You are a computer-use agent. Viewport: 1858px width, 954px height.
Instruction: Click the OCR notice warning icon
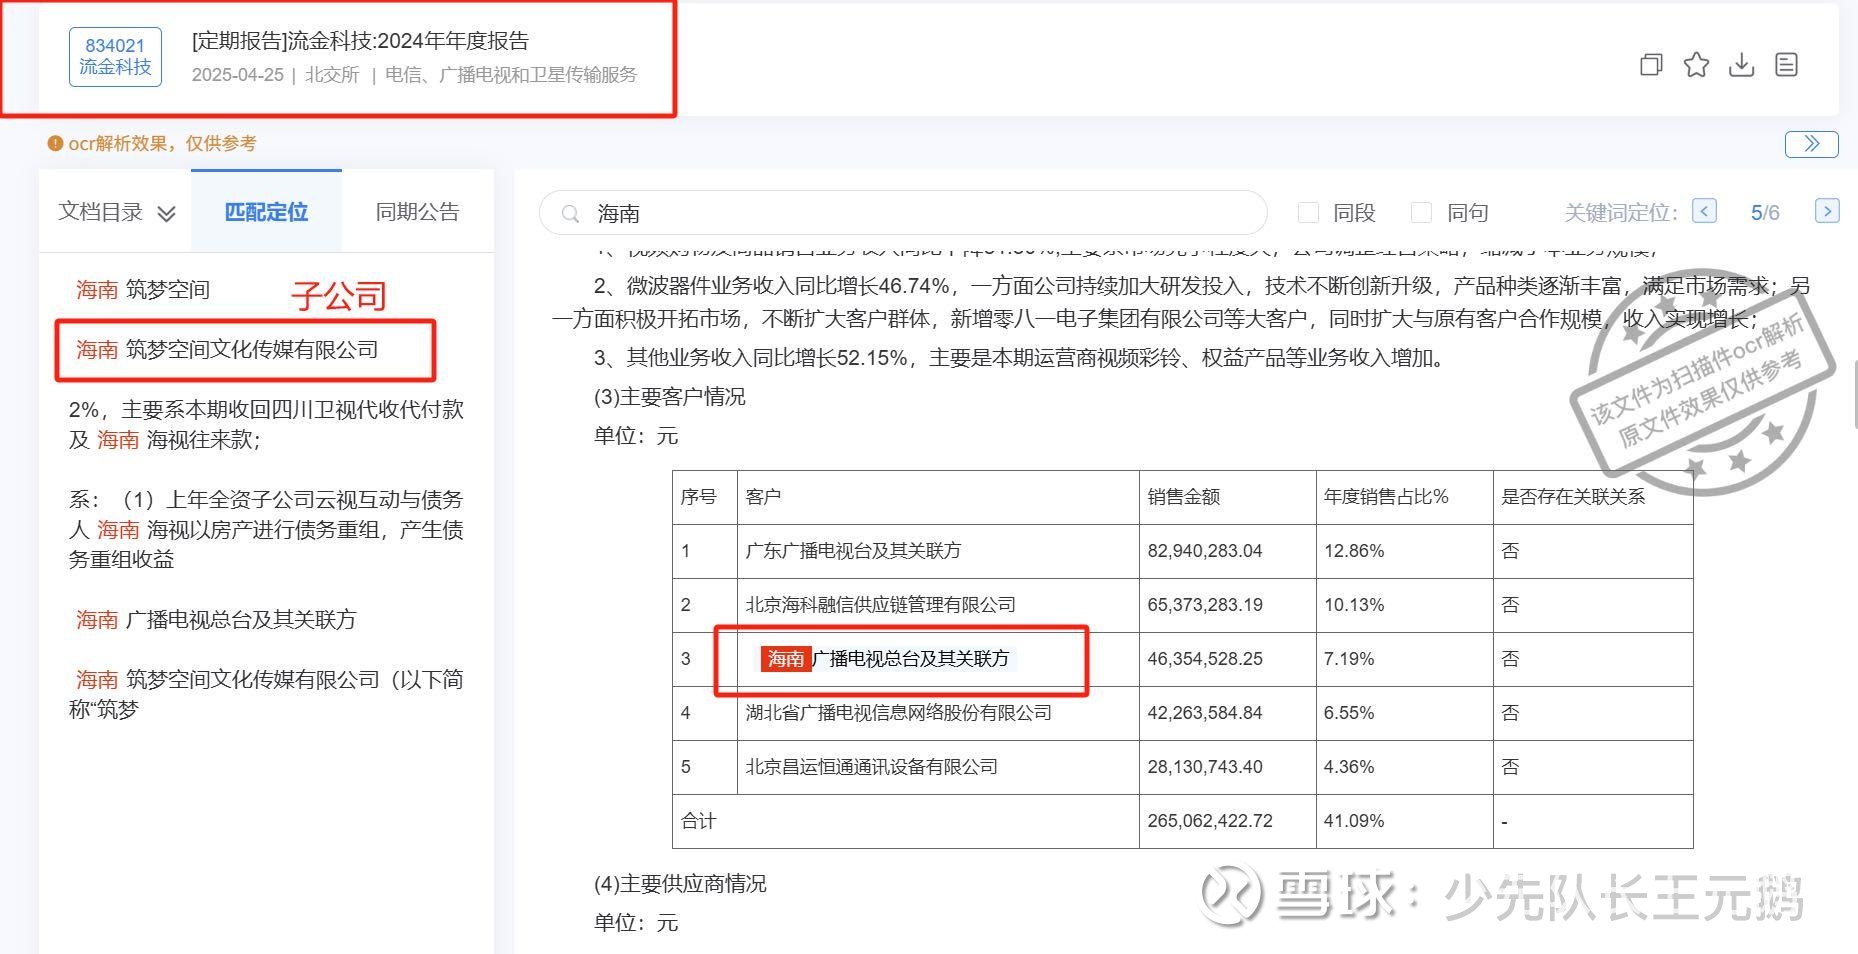[x=55, y=143]
